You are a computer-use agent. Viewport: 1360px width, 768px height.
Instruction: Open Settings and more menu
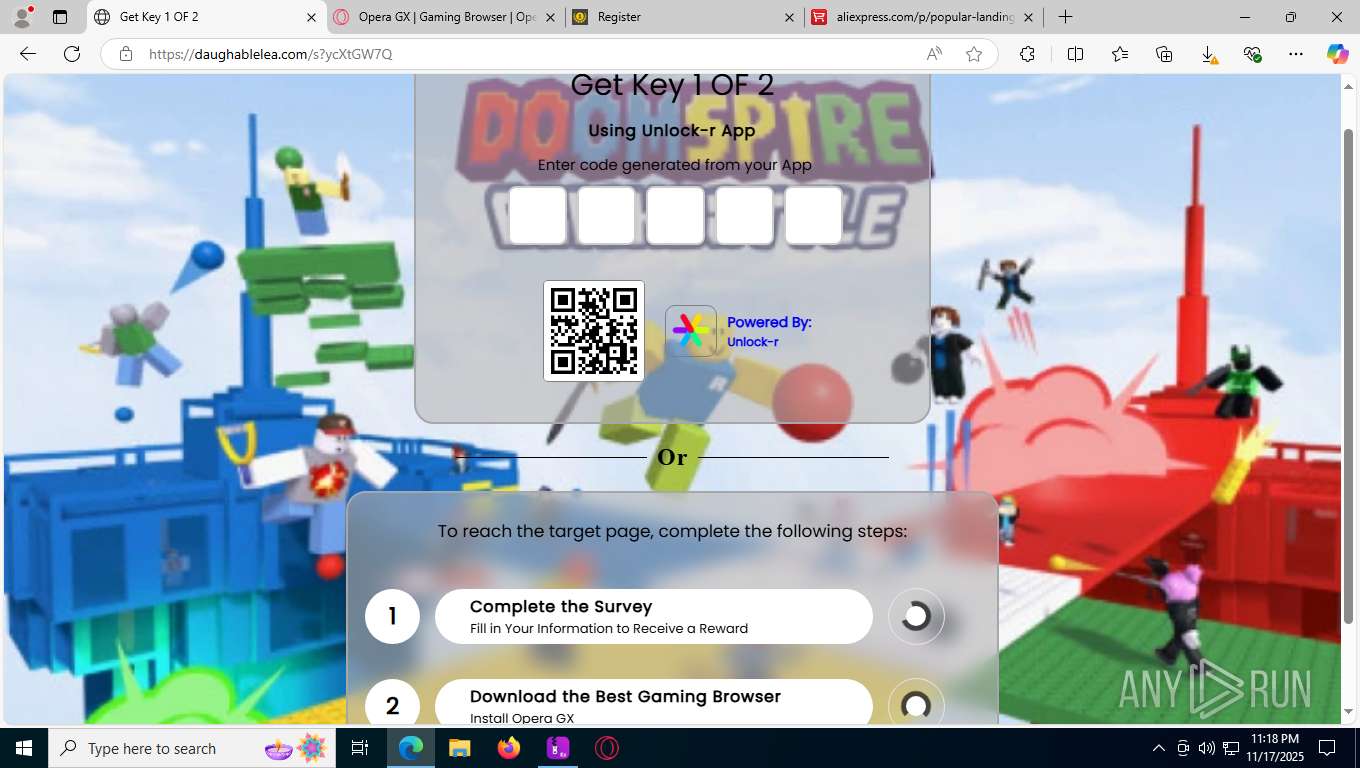click(x=1296, y=54)
